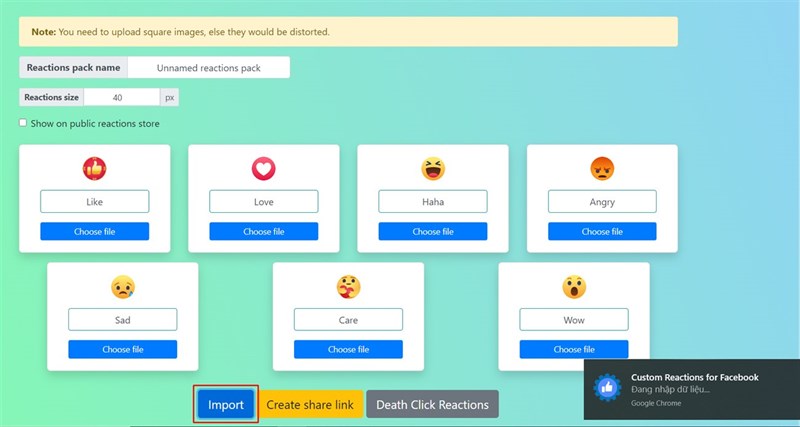
Task: Choose file for the Like reaction
Action: coord(94,231)
